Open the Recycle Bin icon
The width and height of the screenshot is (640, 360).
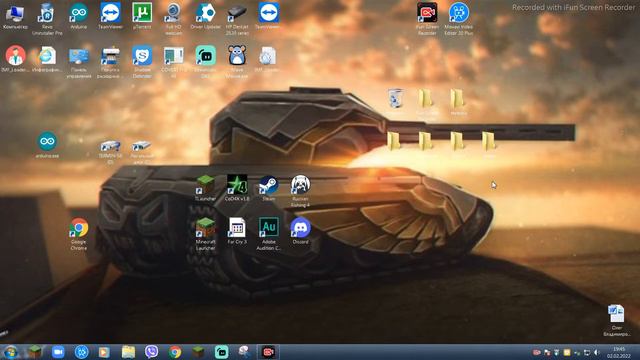(x=396, y=98)
